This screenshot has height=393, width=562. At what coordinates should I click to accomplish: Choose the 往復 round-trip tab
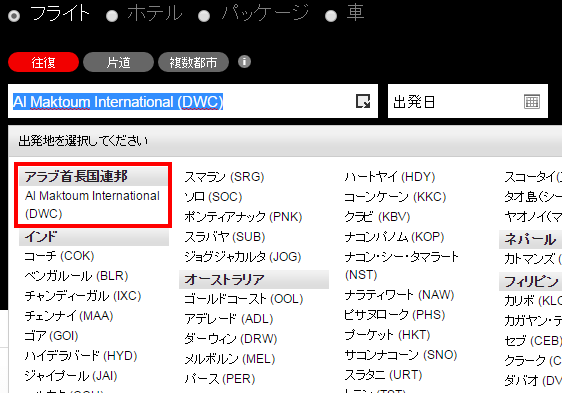[43, 62]
